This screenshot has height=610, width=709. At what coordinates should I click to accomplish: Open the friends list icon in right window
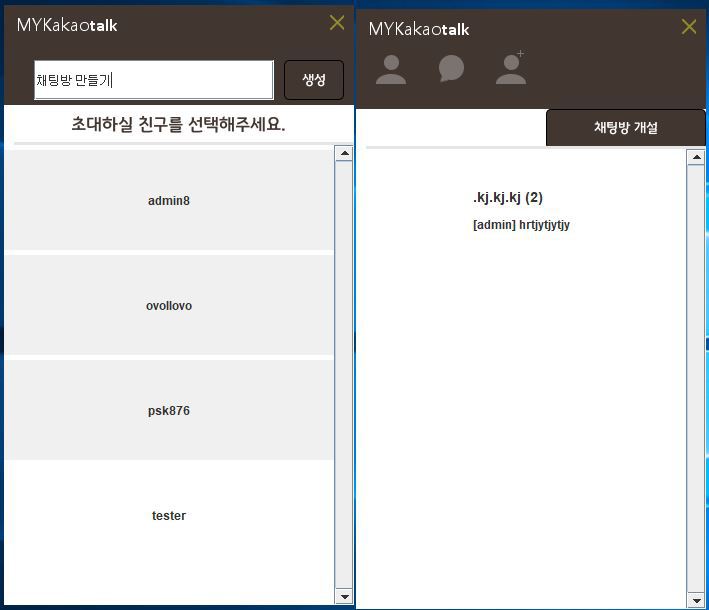pyautogui.click(x=391, y=70)
